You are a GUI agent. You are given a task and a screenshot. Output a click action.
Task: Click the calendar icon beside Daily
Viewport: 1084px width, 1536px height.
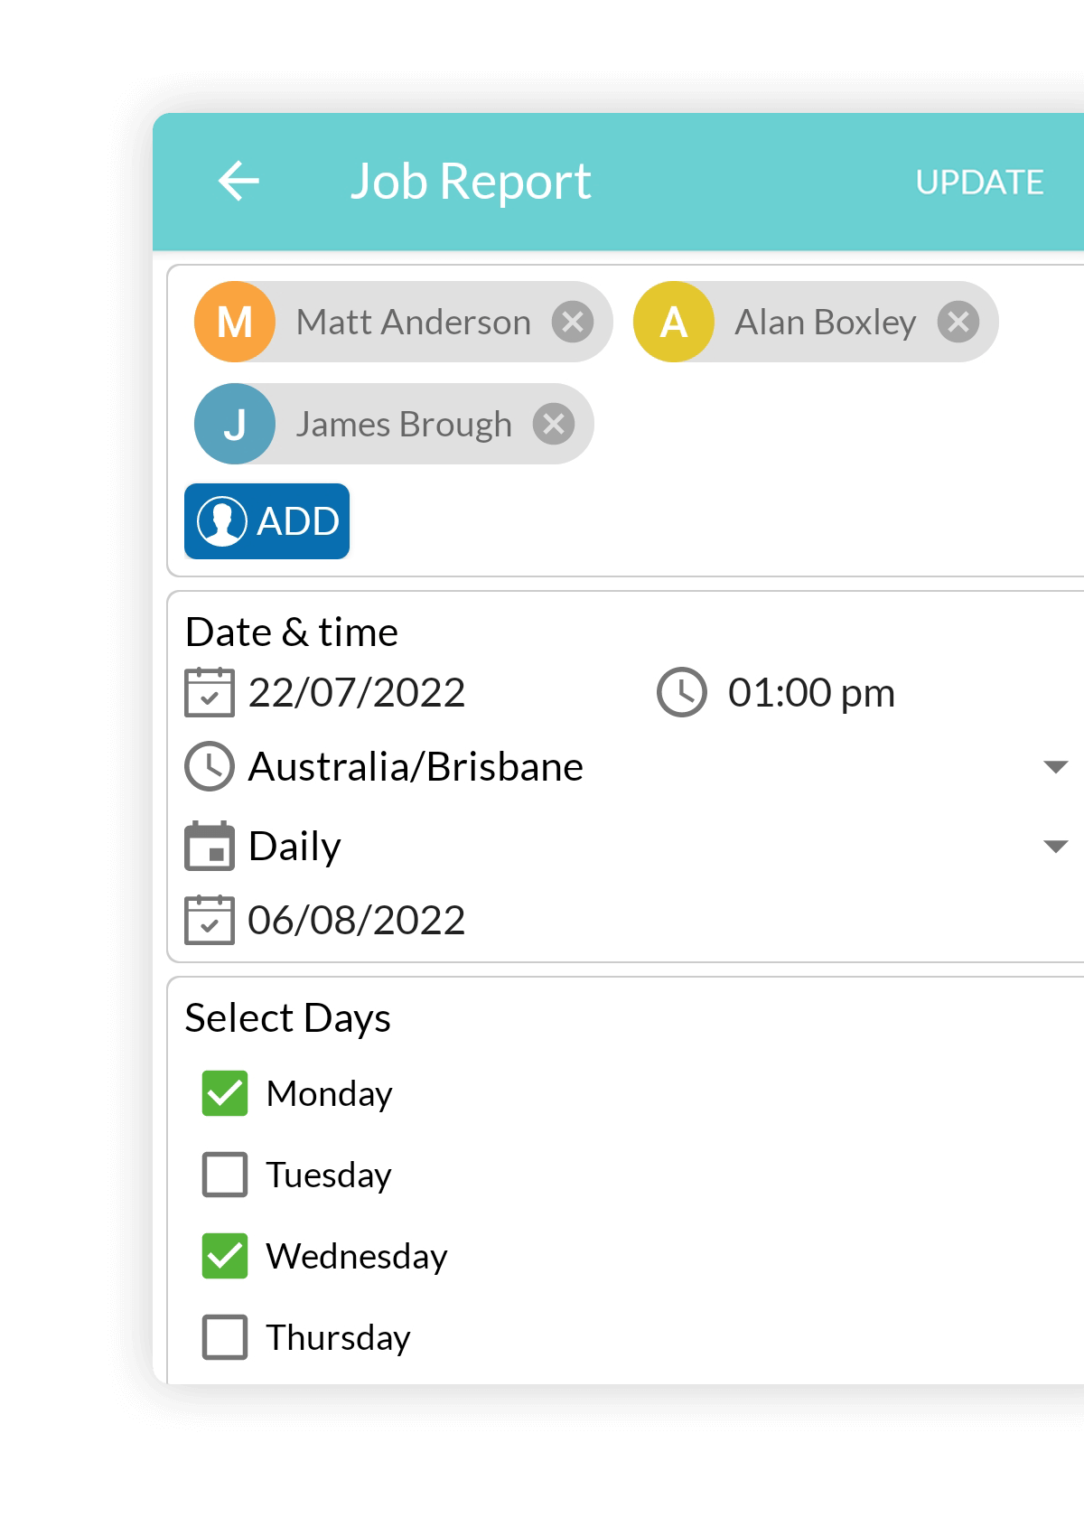click(x=209, y=846)
